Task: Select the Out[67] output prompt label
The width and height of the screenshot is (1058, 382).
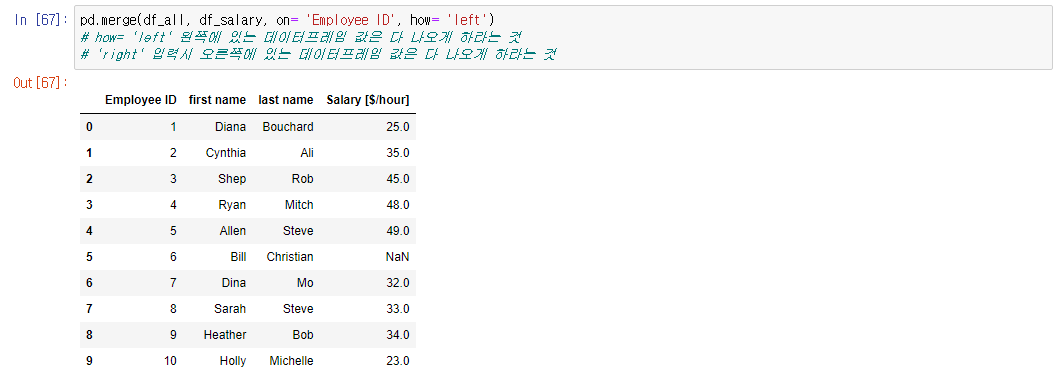Action: pos(40,82)
